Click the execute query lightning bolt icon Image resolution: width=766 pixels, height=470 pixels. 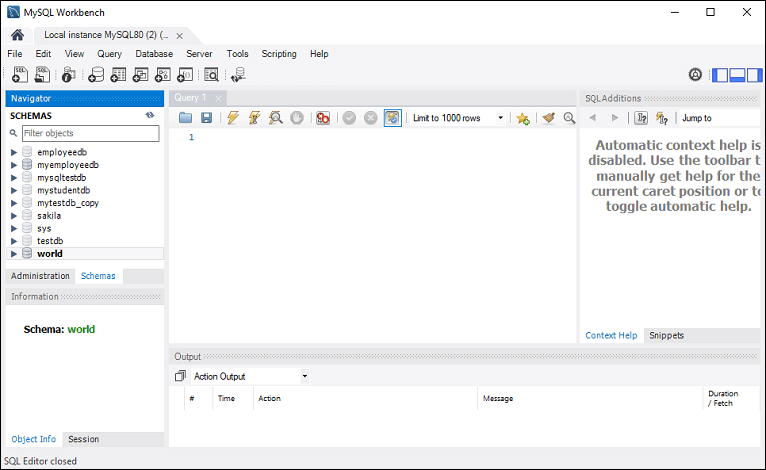(233, 118)
